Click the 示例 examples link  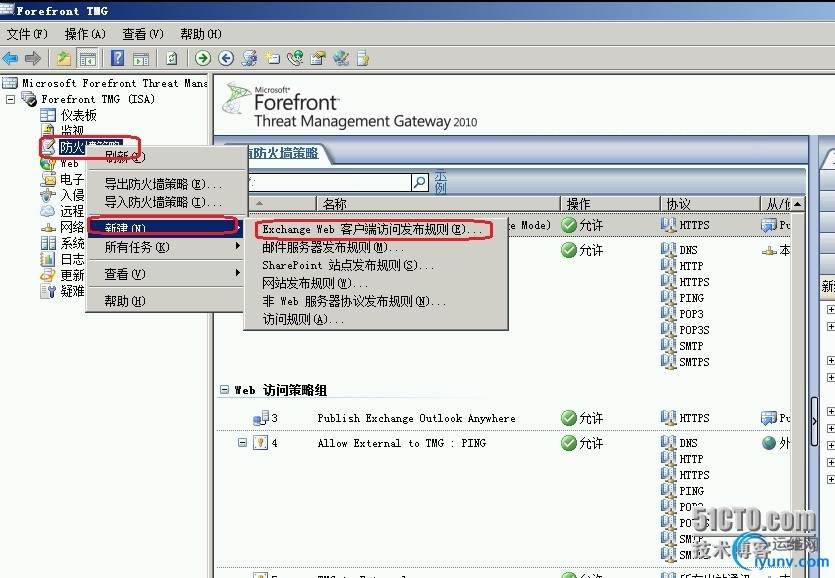(x=440, y=182)
